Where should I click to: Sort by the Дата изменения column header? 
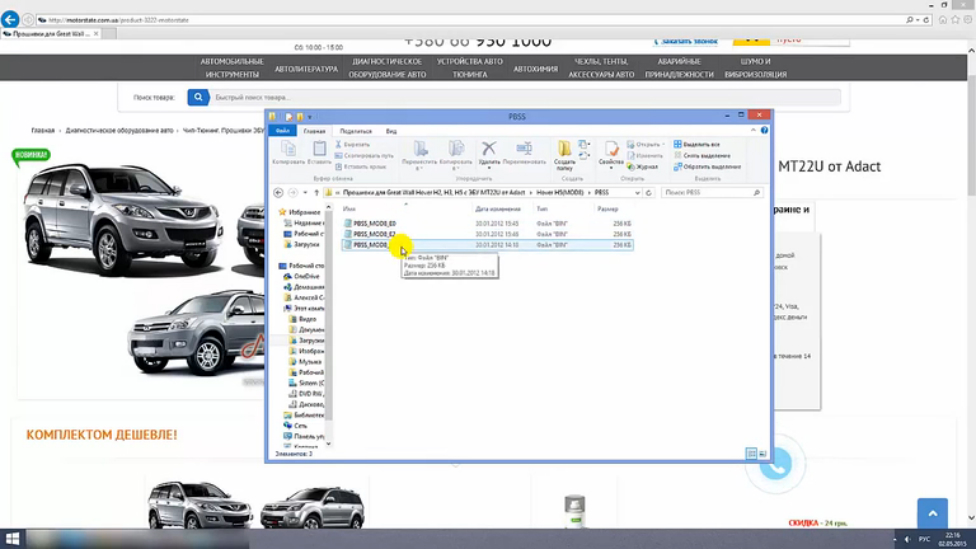coord(498,209)
